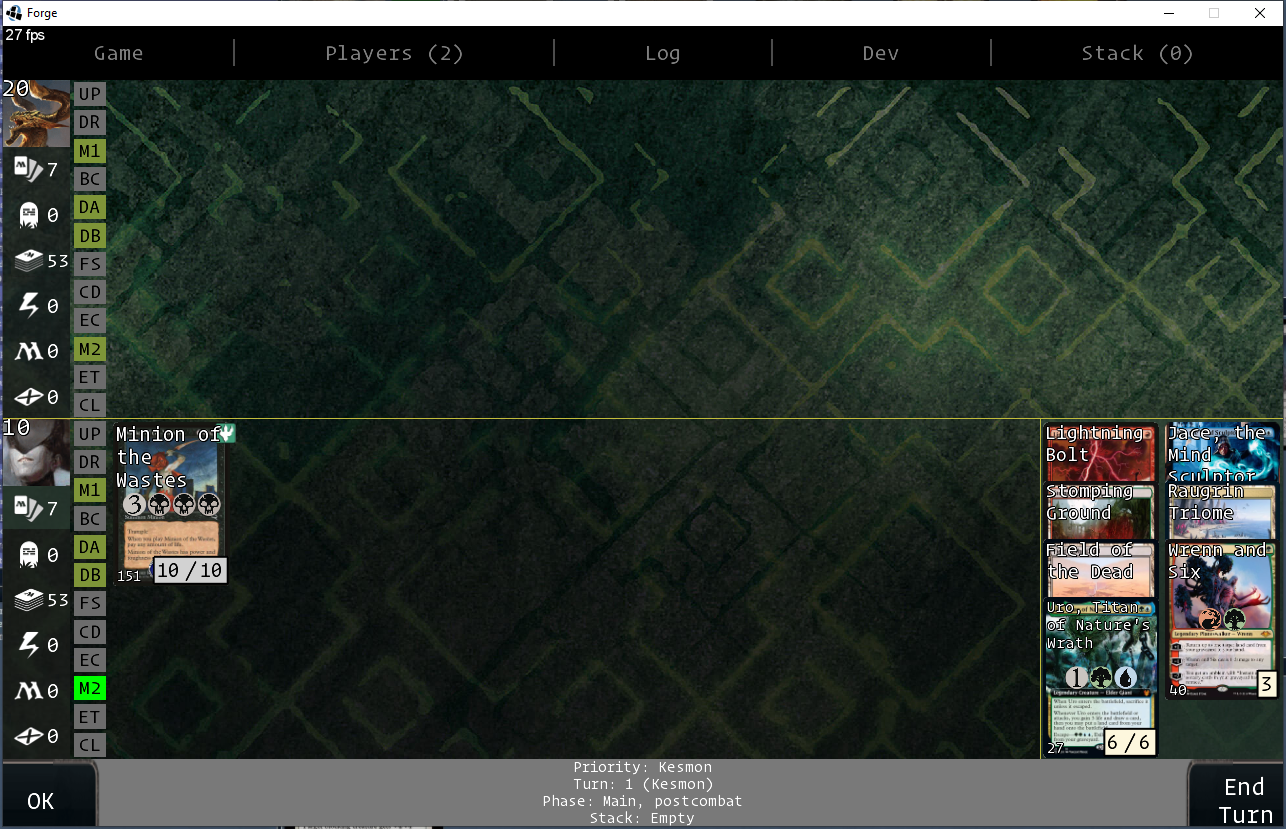Toggle opponent's FS phase stop
Image resolution: width=1286 pixels, height=829 pixels.
(90, 264)
